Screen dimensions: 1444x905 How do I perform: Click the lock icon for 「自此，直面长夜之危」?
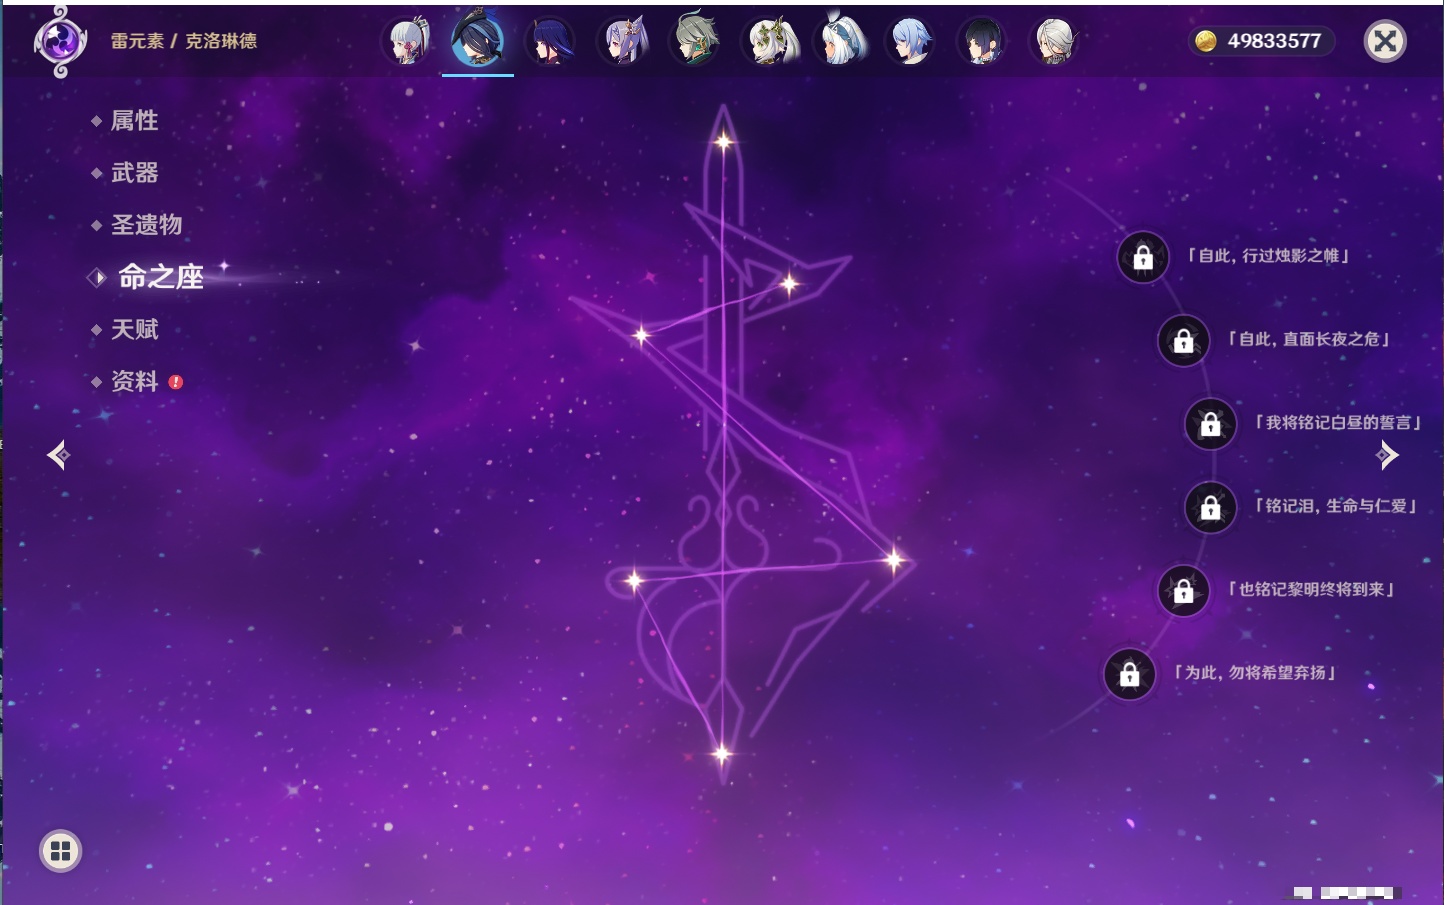(x=1183, y=340)
